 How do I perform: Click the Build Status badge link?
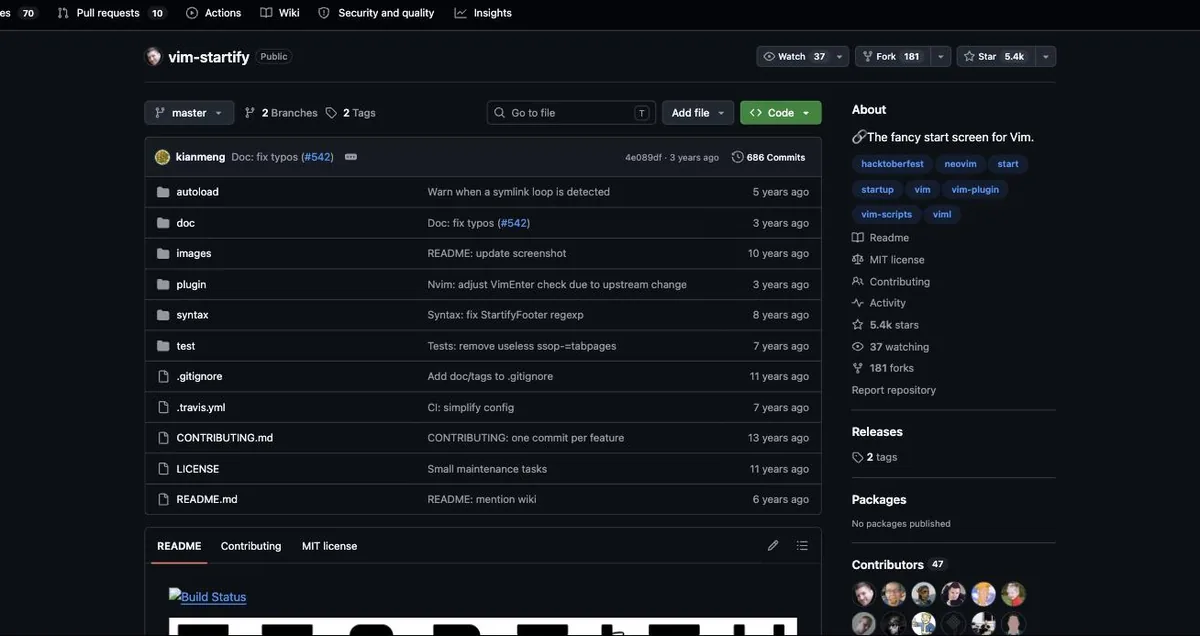207,596
